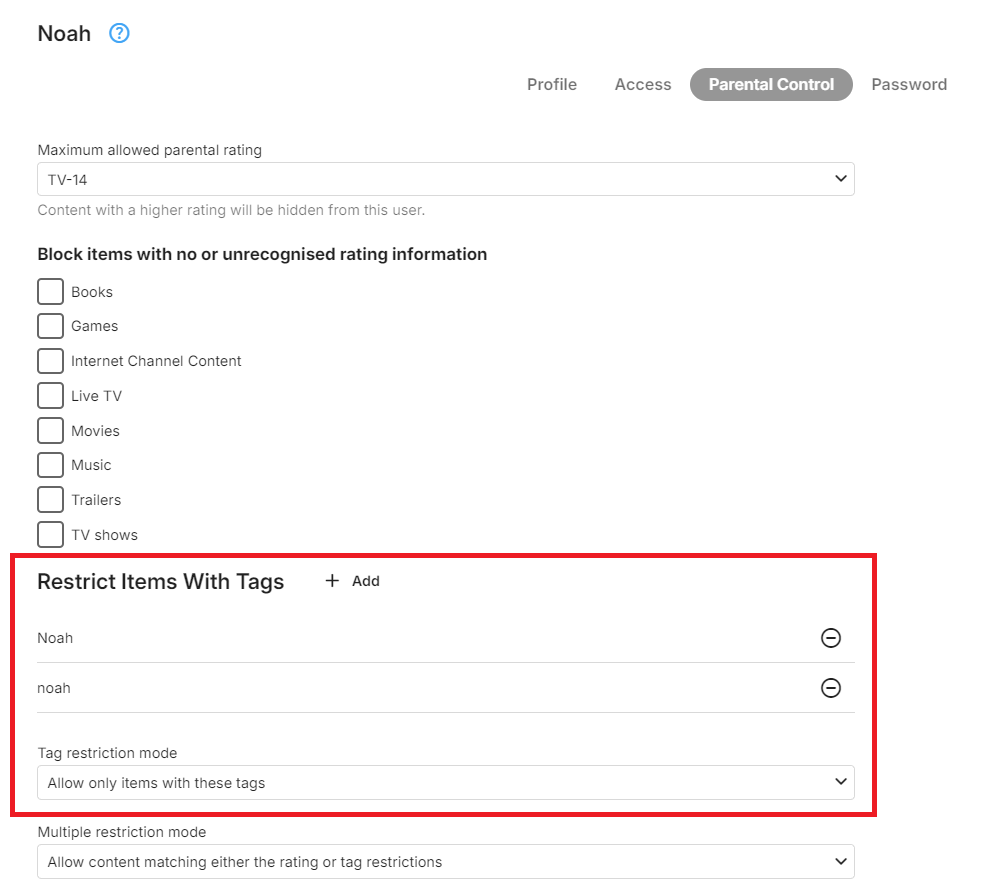Screen dimensions: 982x890
Task: Tick Internet Channel Content checkbox
Action: [x=51, y=361]
